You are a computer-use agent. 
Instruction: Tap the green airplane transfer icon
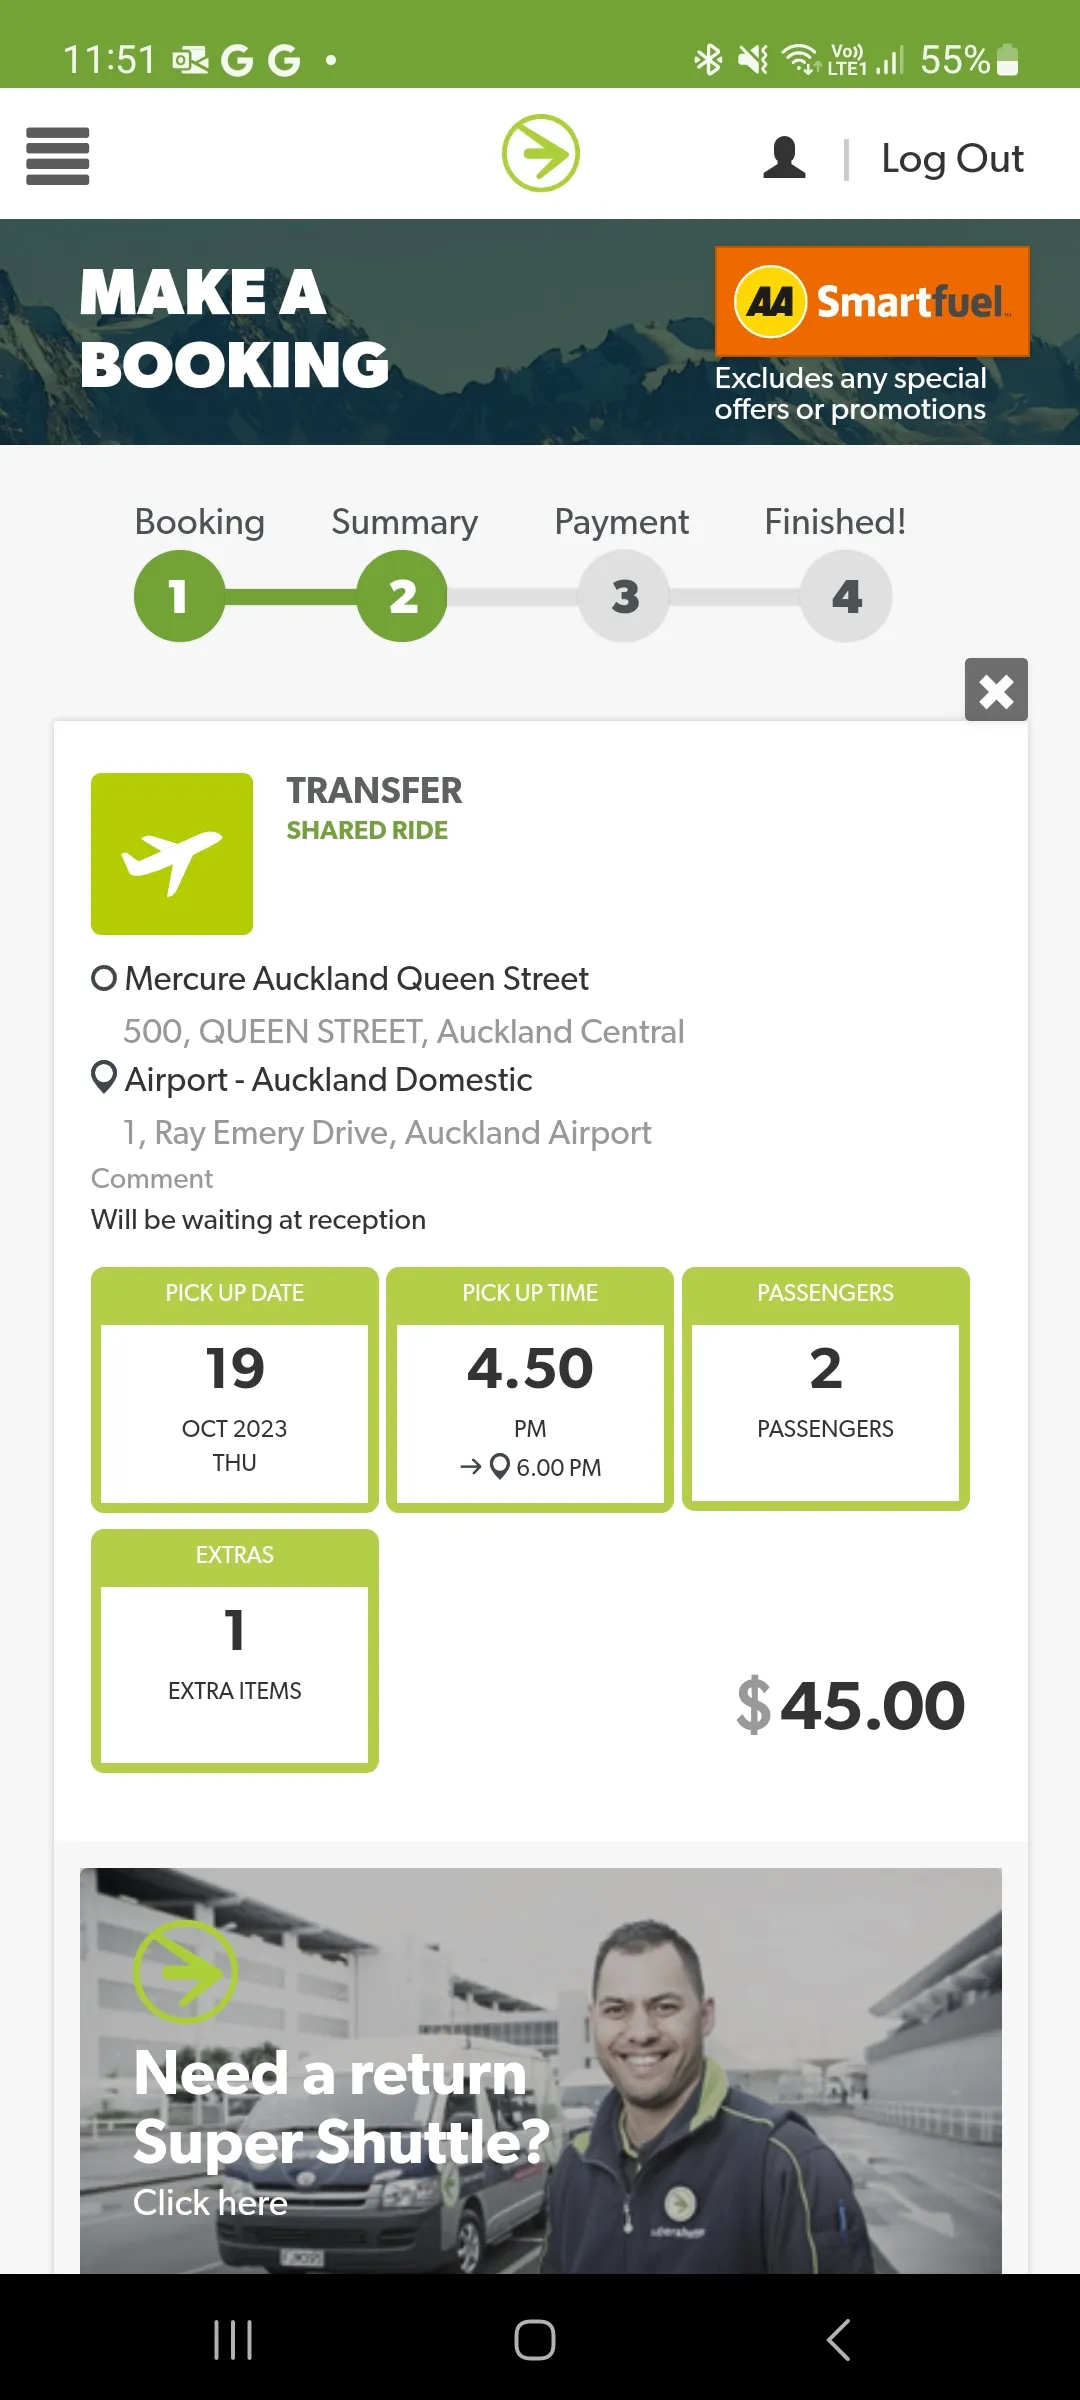[x=172, y=854]
